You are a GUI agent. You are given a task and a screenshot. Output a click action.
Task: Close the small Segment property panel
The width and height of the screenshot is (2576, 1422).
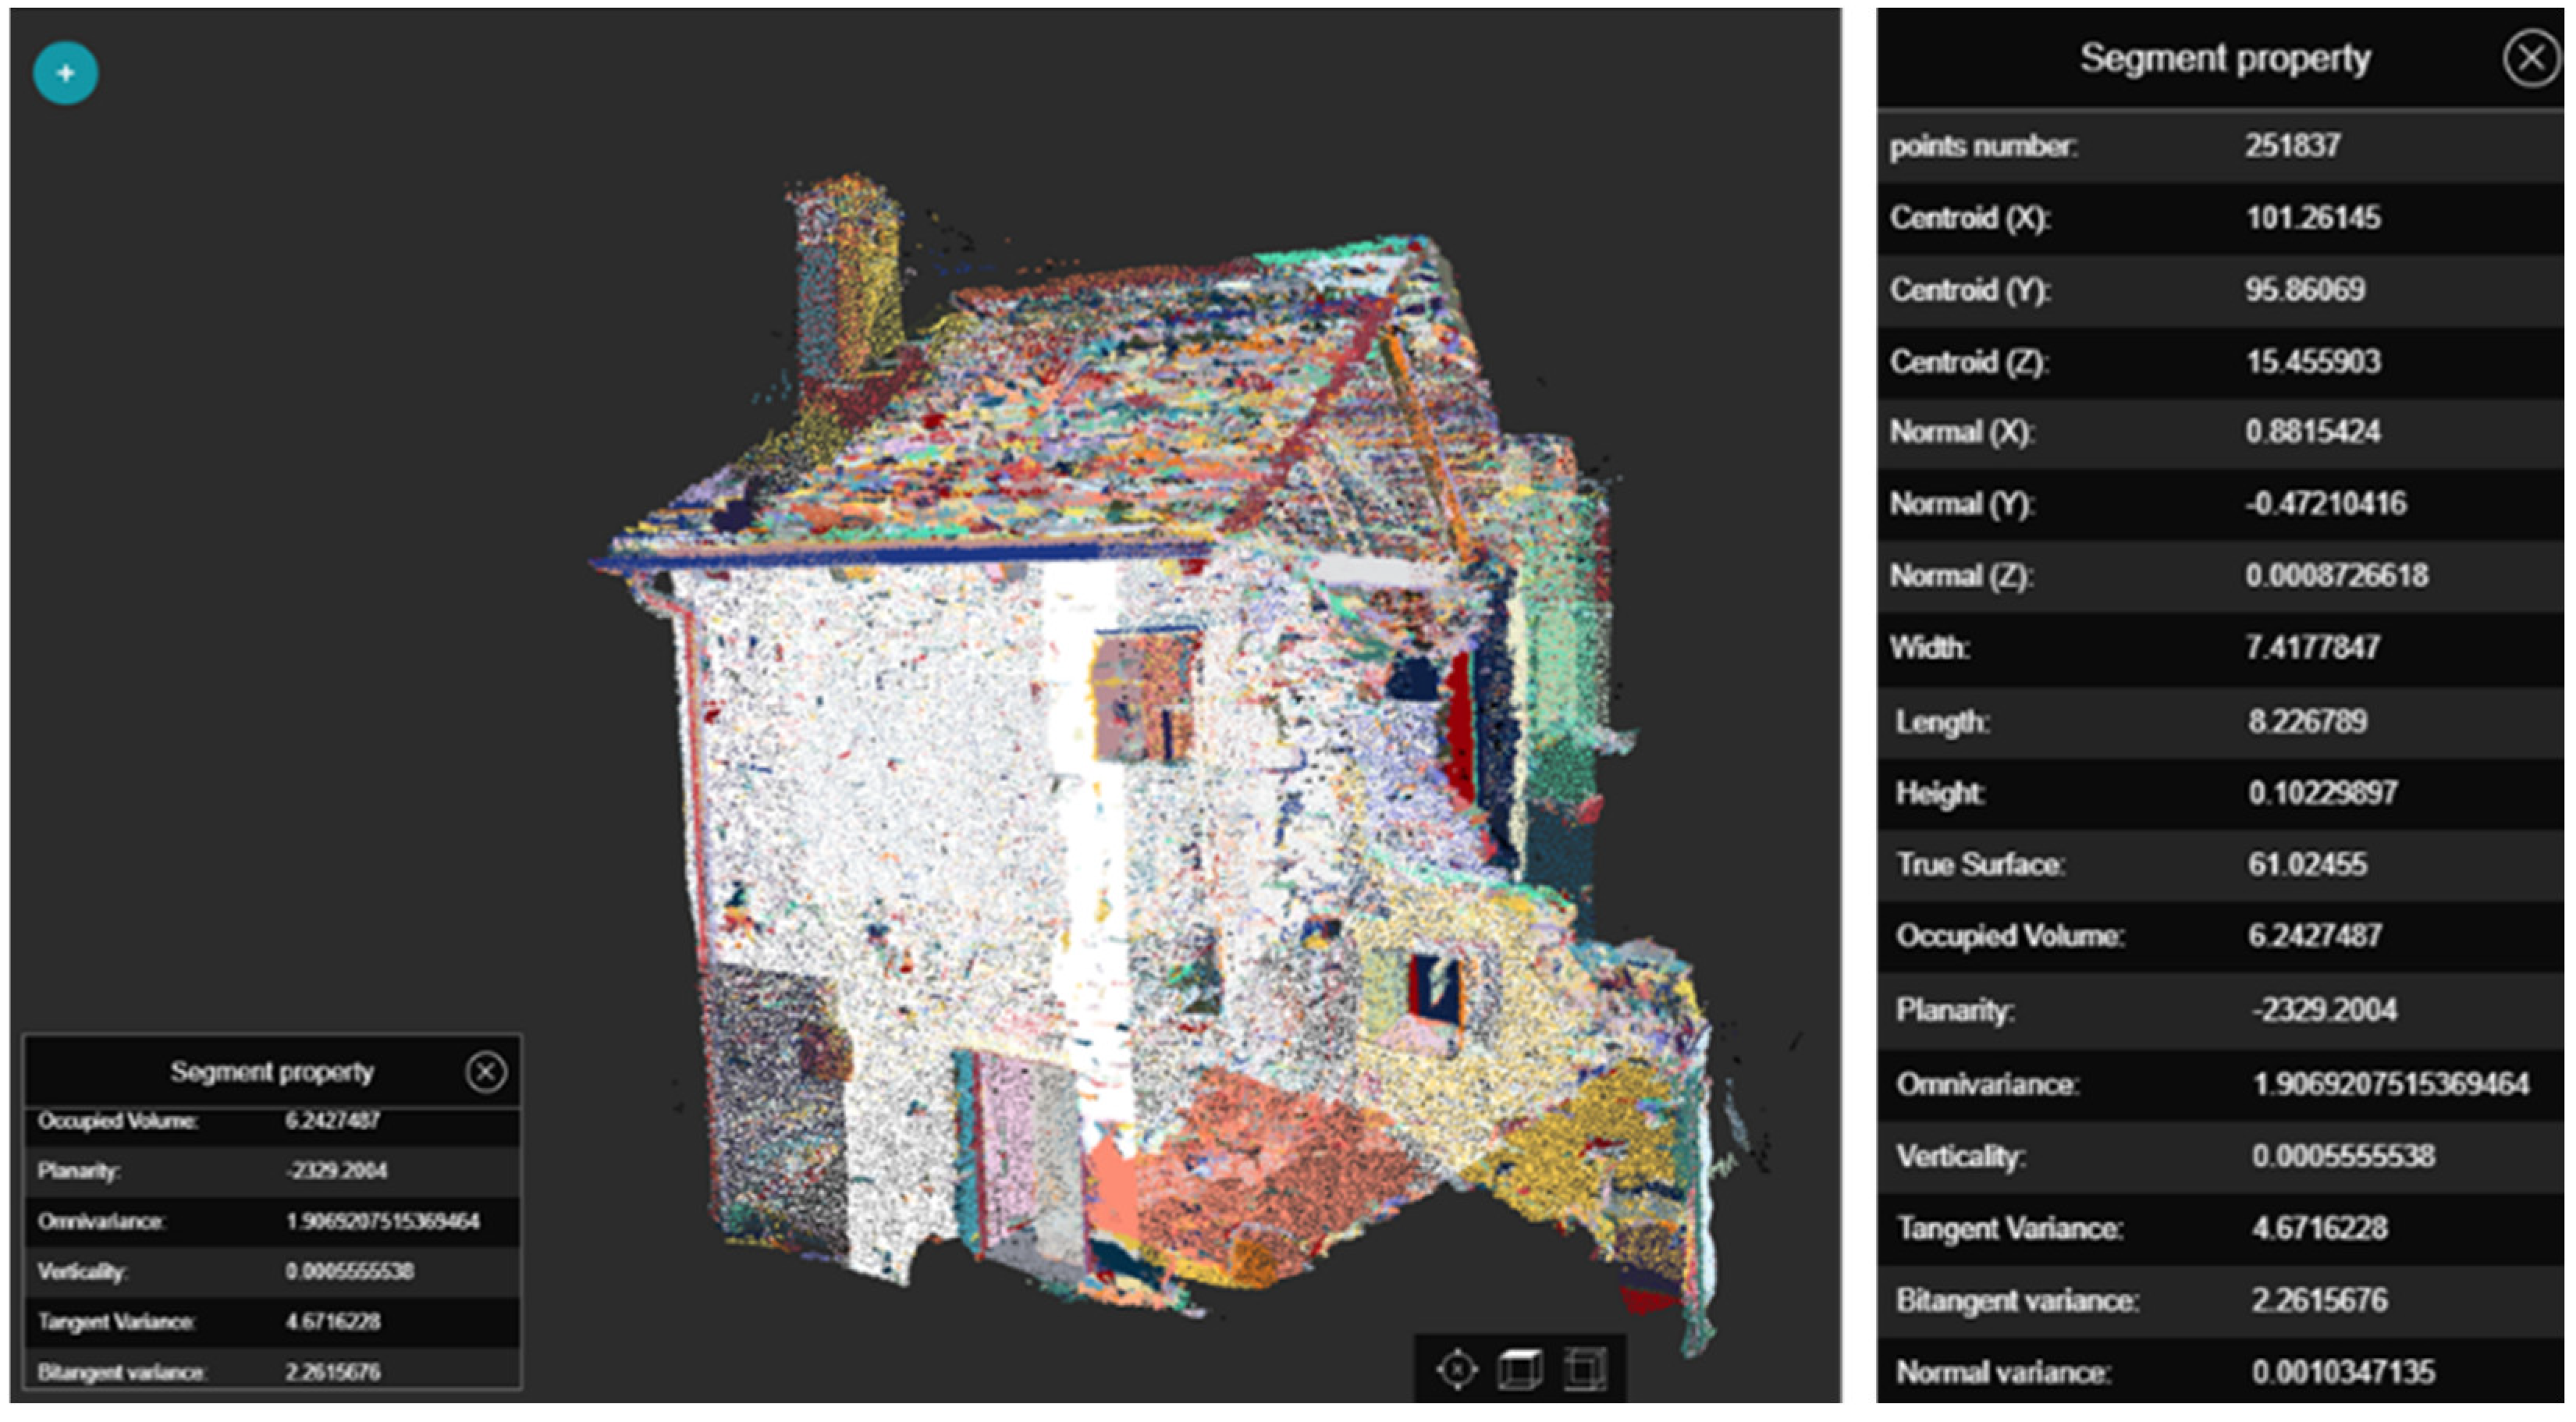(x=486, y=1072)
